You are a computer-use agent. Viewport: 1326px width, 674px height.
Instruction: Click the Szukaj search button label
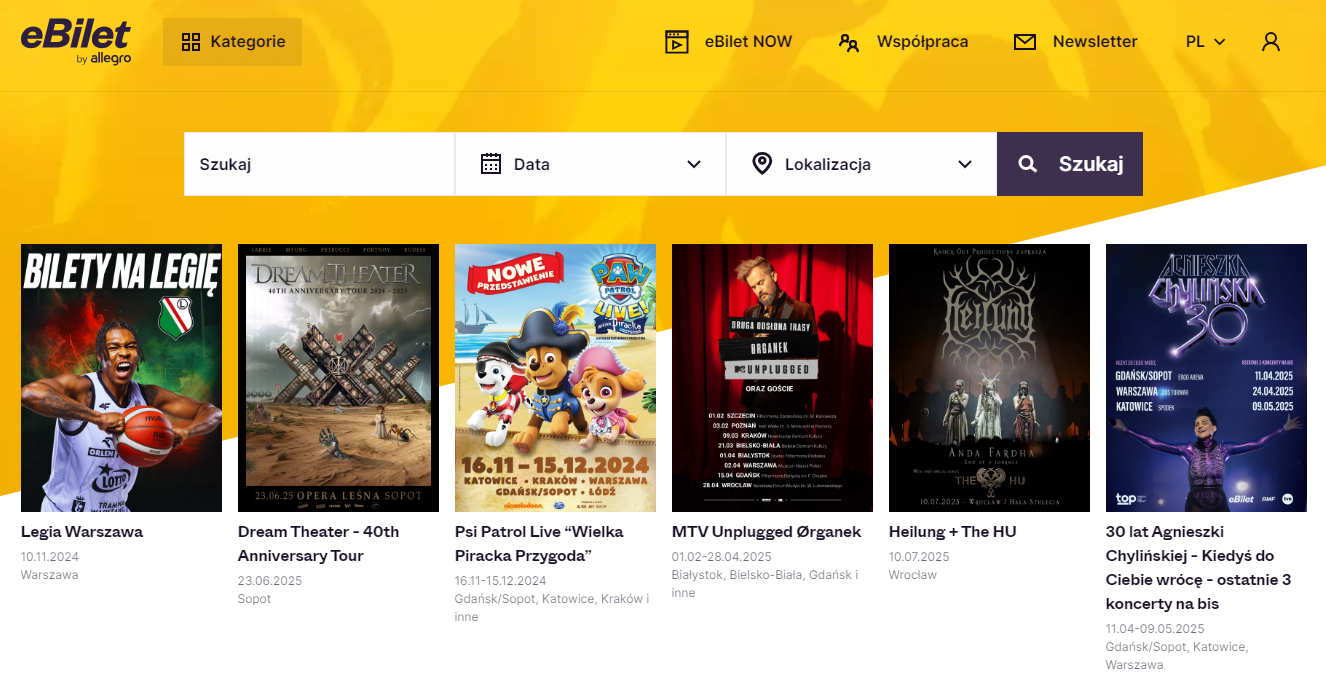point(1091,164)
